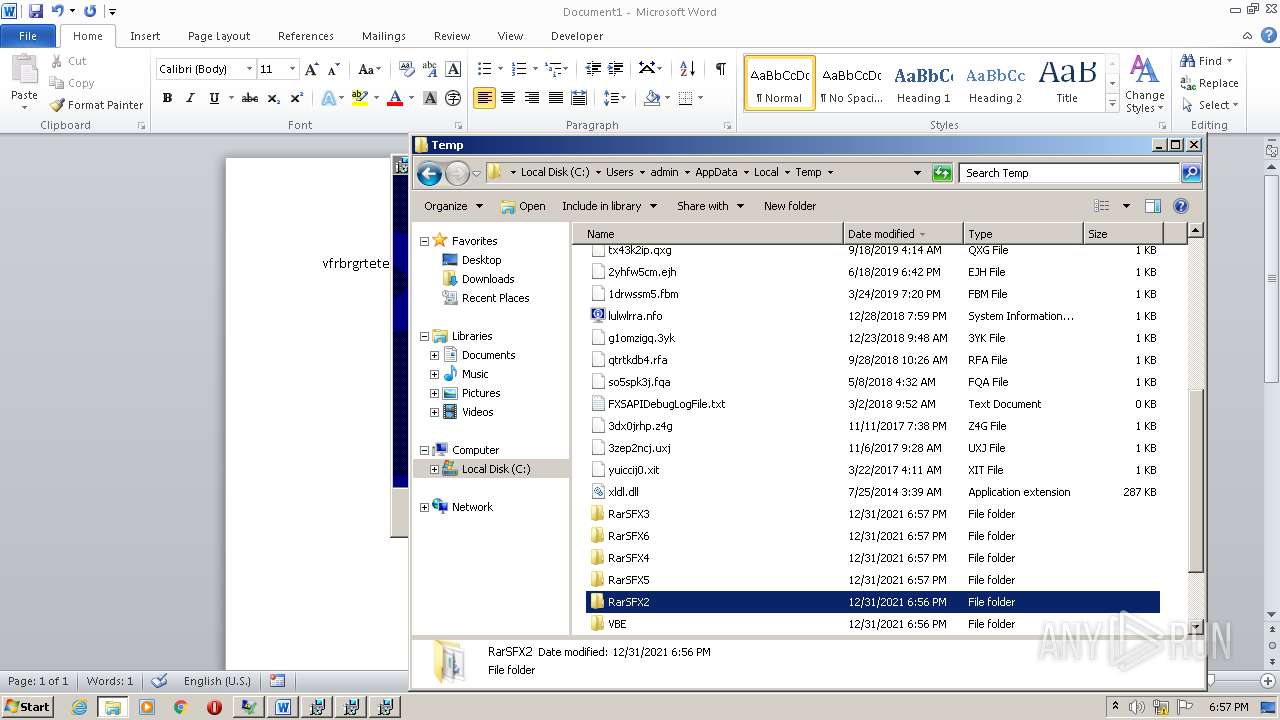Click the Sort icon

[x=687, y=69]
